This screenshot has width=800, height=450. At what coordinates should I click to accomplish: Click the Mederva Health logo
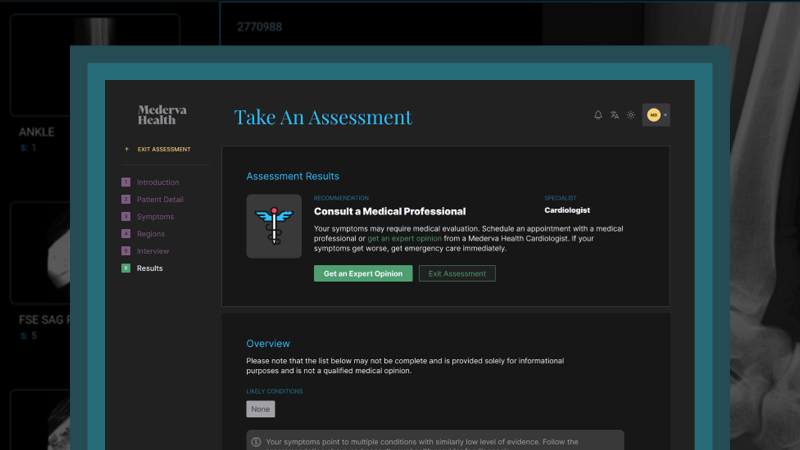point(163,115)
